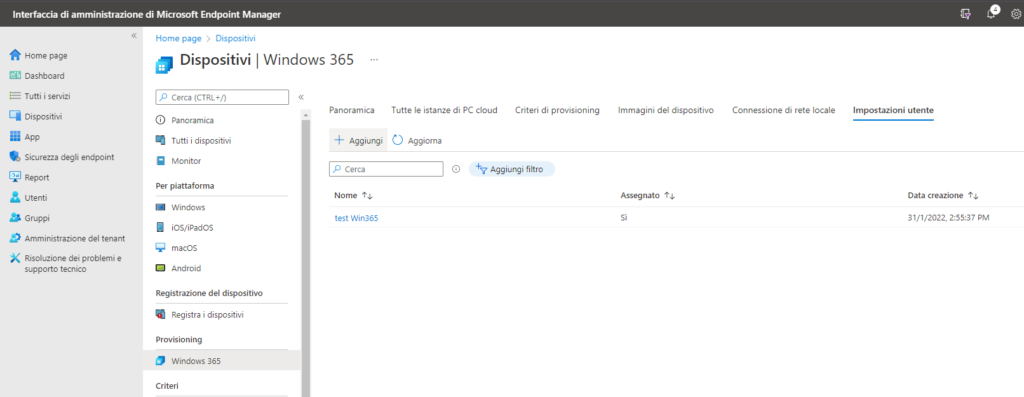
Task: Click the 31/1/2022, 2:55:37 PM date cell
Action: (x=949, y=218)
